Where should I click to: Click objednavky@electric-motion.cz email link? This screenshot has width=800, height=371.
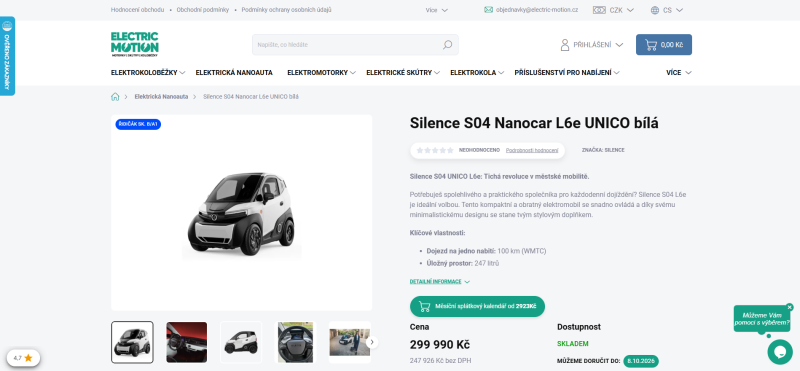(x=537, y=10)
